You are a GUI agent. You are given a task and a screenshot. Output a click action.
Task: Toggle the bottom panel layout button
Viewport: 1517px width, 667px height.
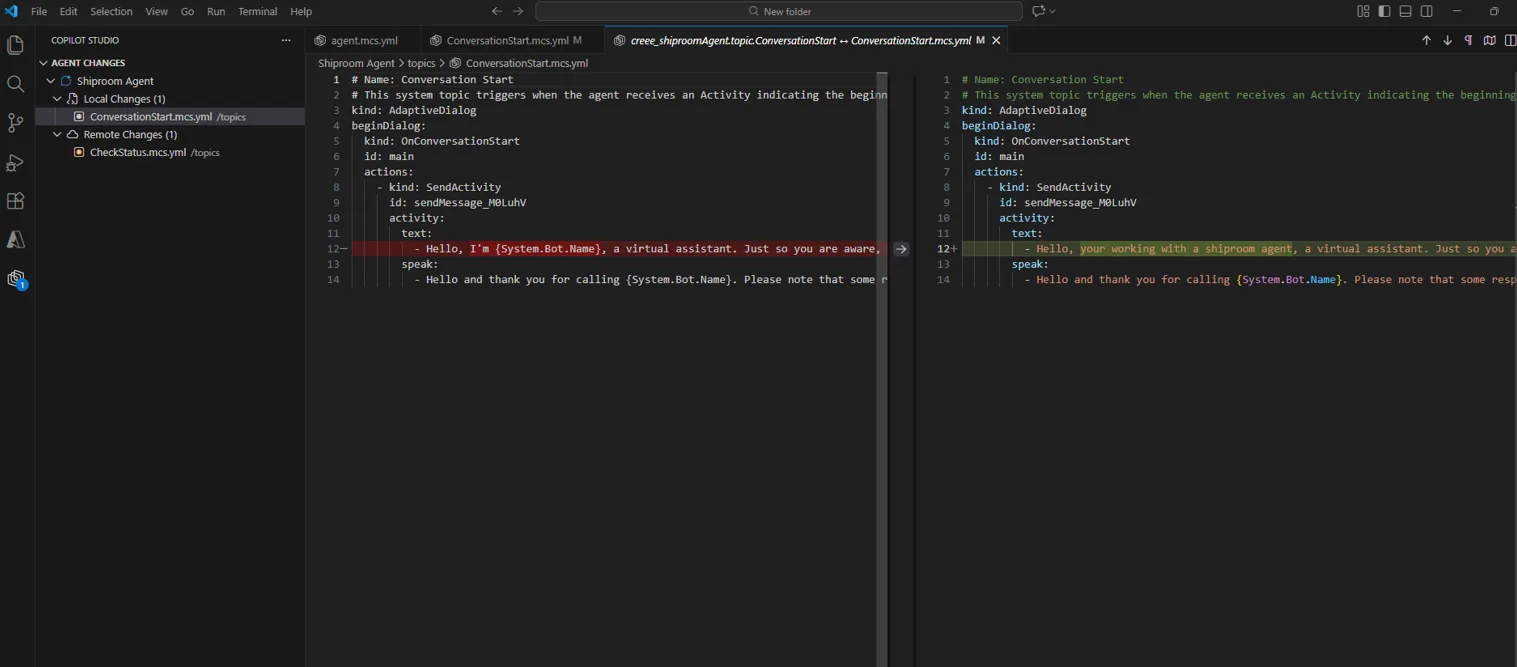tap(1405, 11)
